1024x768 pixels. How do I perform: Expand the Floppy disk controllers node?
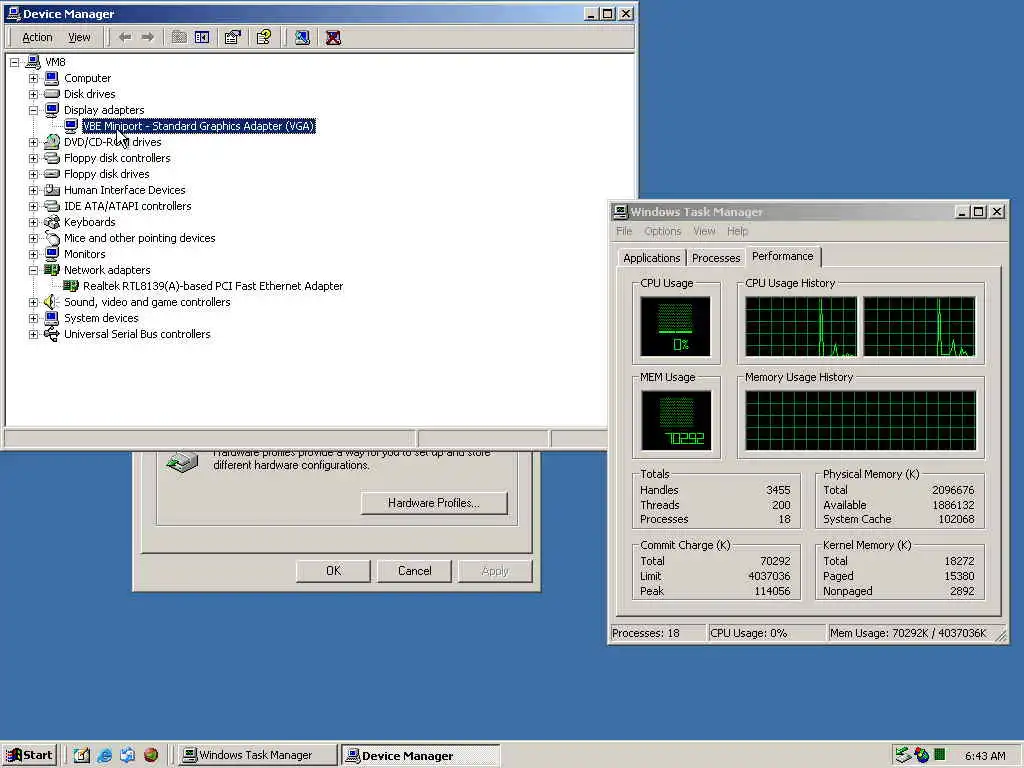click(33, 158)
